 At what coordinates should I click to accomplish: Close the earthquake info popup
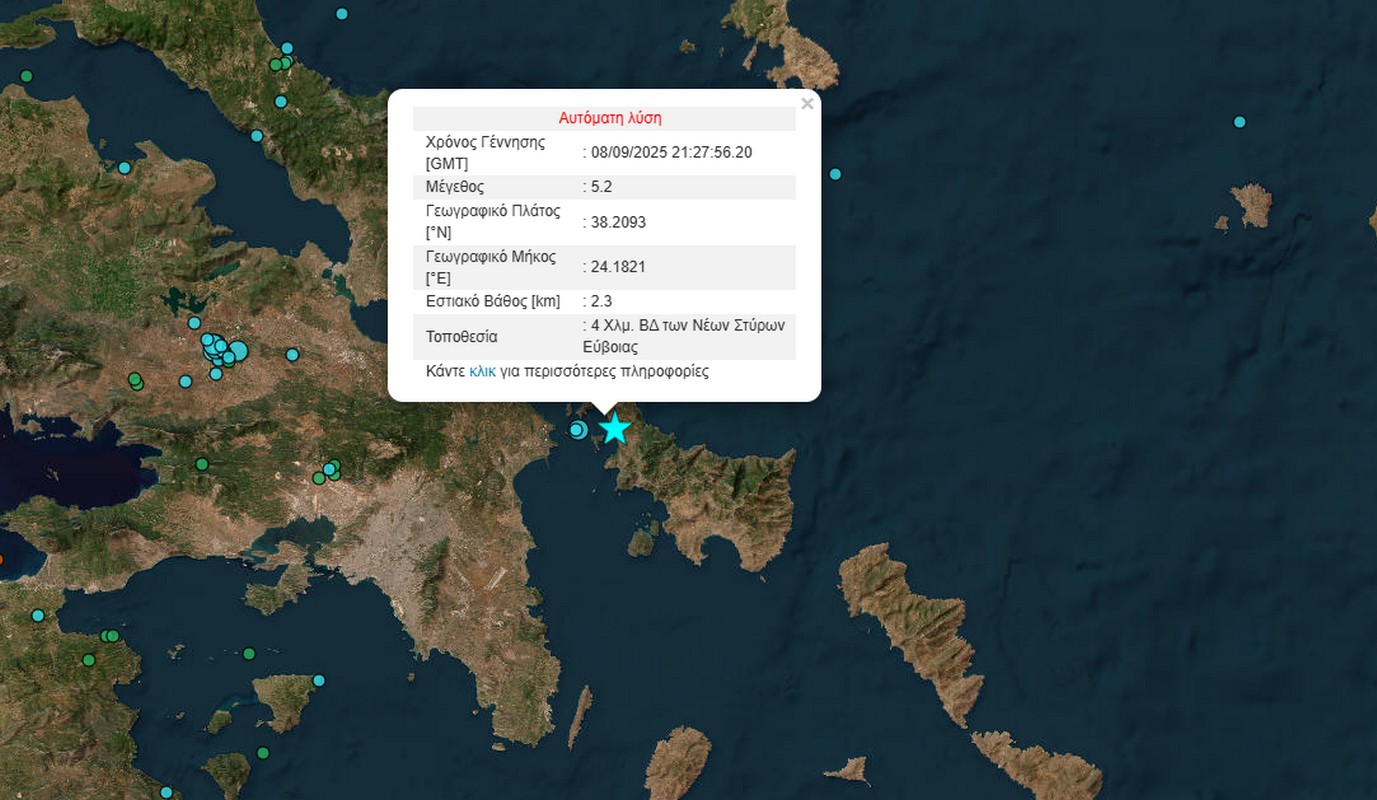pyautogui.click(x=807, y=104)
